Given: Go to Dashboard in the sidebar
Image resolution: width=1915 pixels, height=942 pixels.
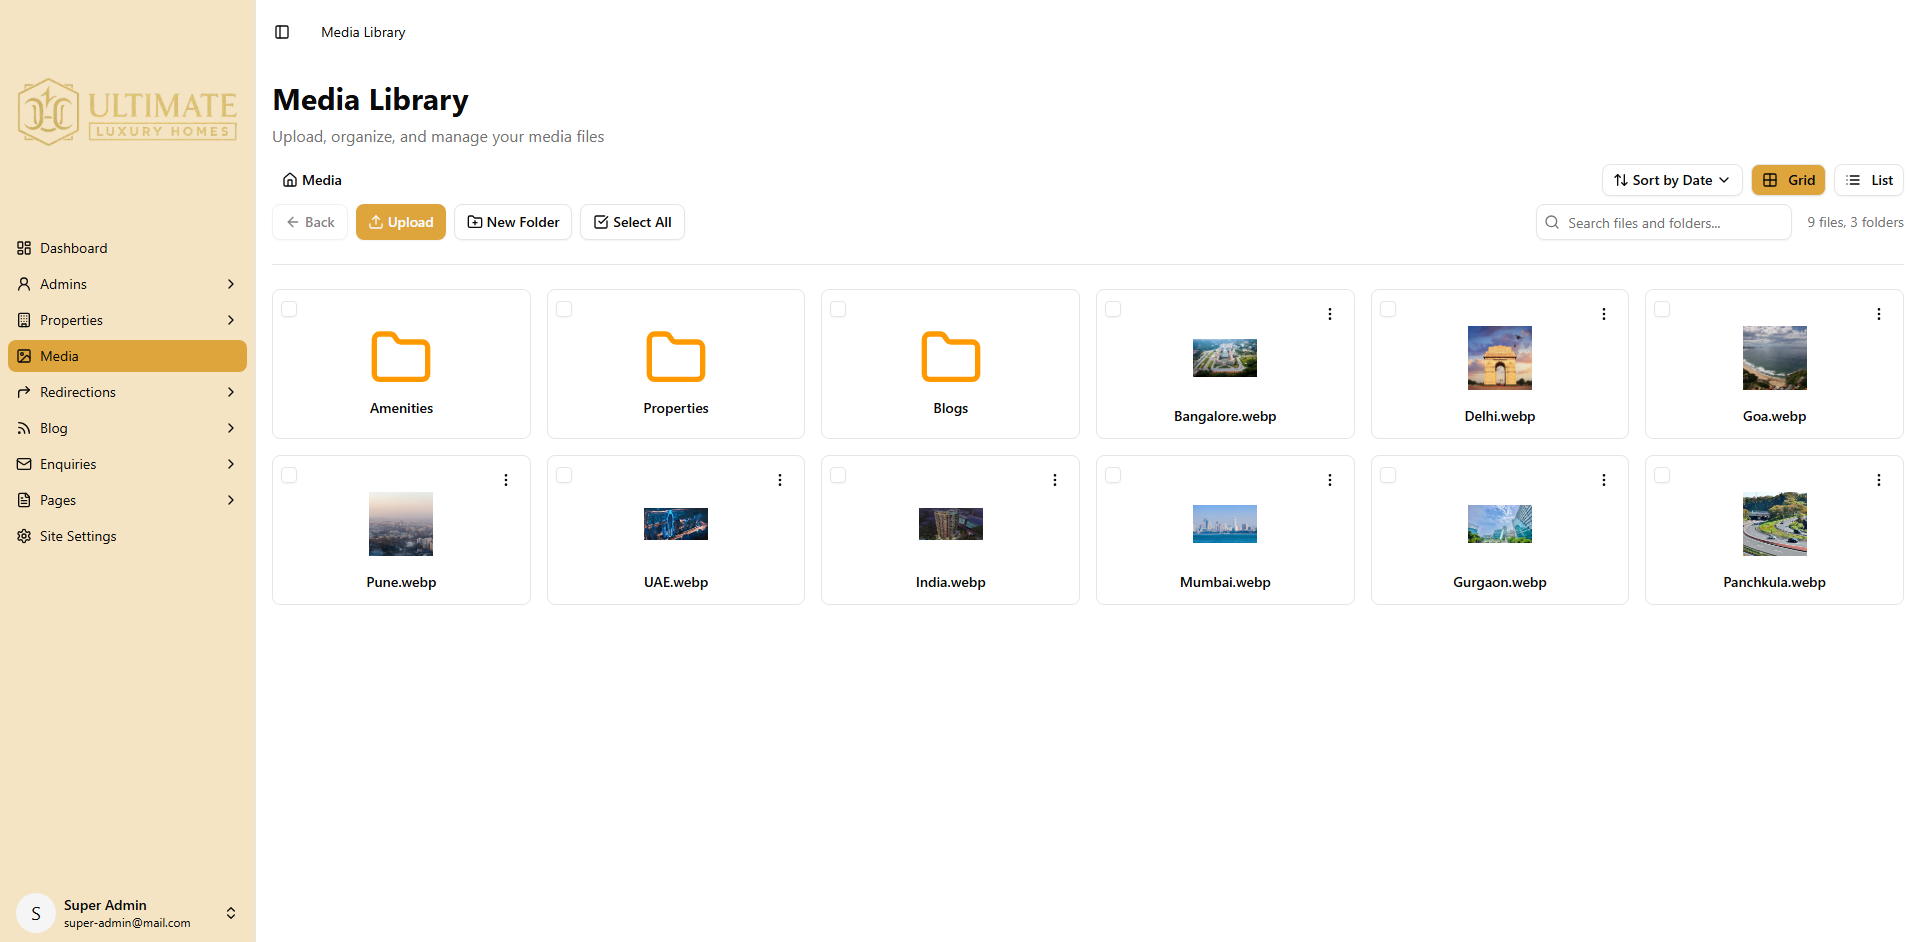Looking at the screenshot, I should coord(73,248).
